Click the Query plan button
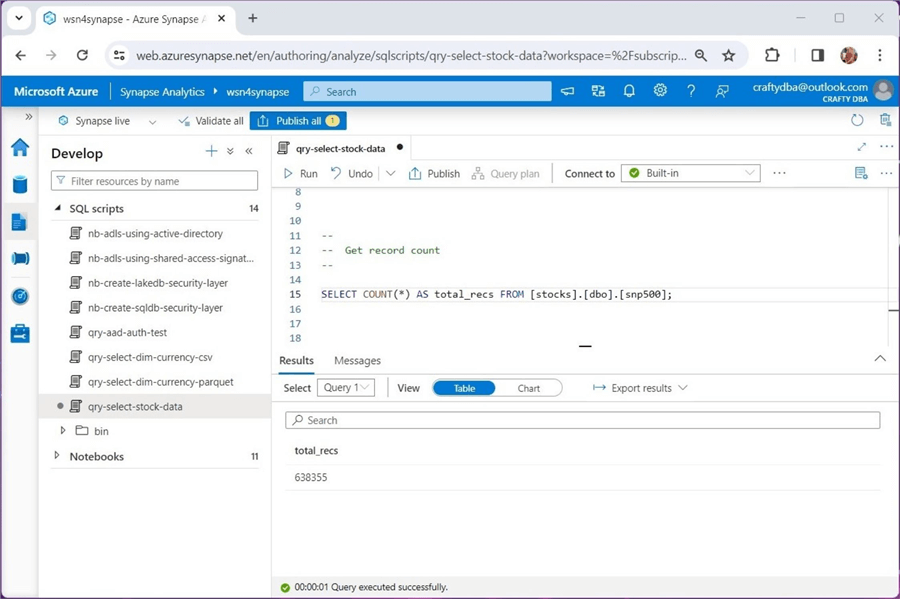This screenshot has height=599, width=900. click(506, 173)
